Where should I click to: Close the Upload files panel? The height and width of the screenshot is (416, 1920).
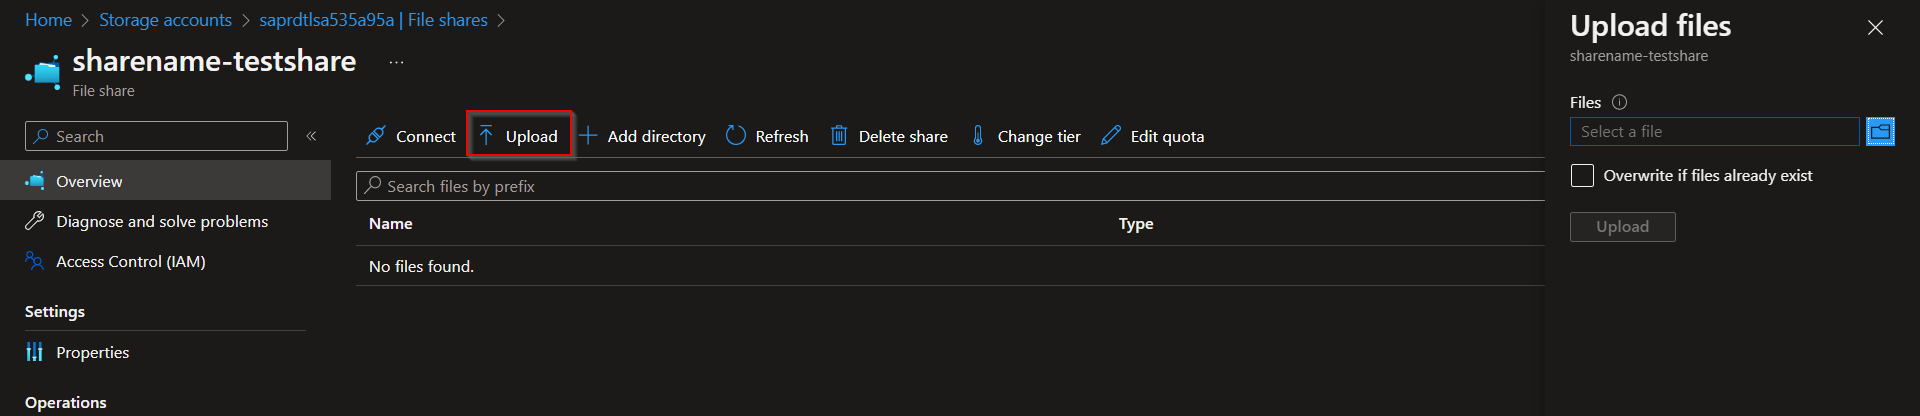point(1875,28)
